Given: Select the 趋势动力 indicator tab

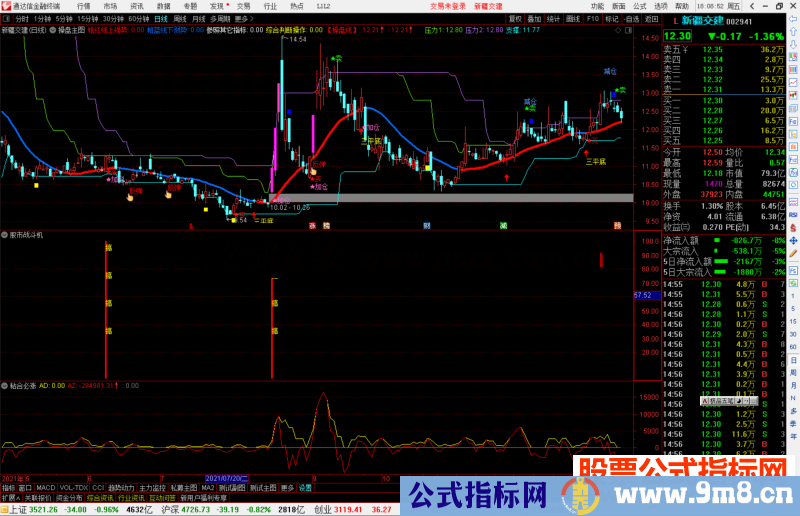Looking at the screenshot, I should (121, 488).
